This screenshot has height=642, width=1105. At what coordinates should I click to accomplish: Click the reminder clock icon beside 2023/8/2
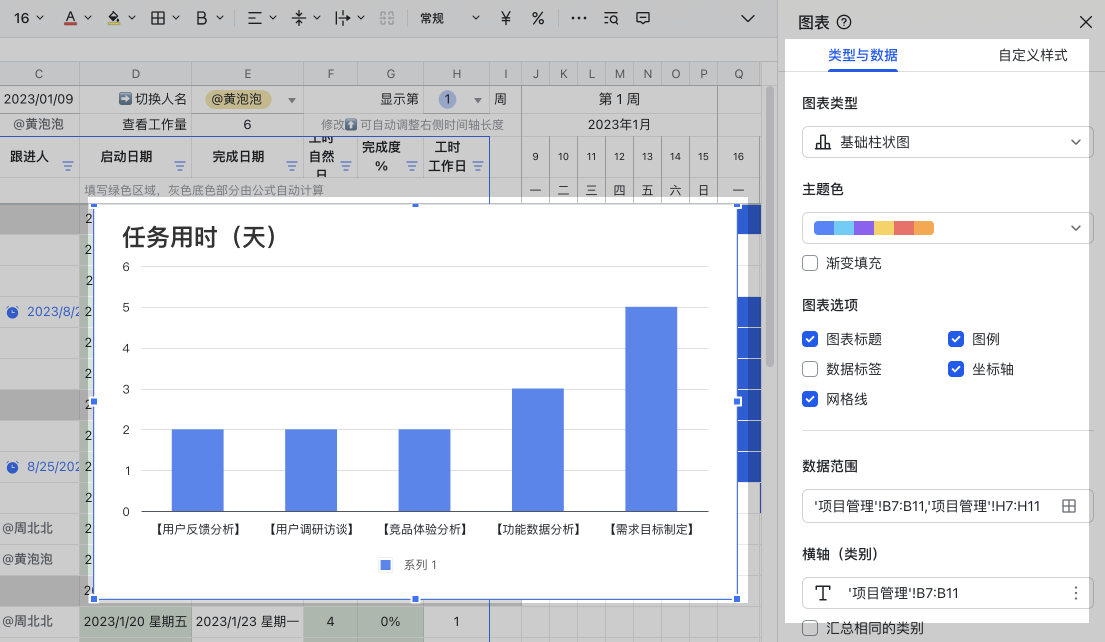click(x=13, y=312)
